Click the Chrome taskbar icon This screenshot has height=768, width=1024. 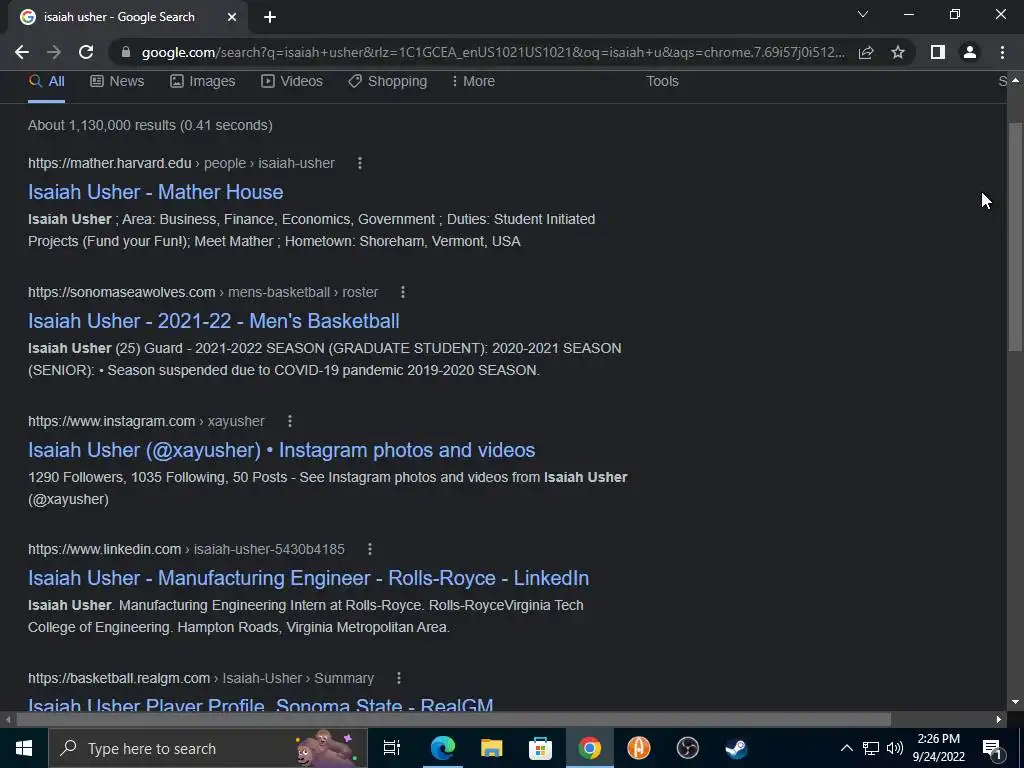tap(589, 748)
